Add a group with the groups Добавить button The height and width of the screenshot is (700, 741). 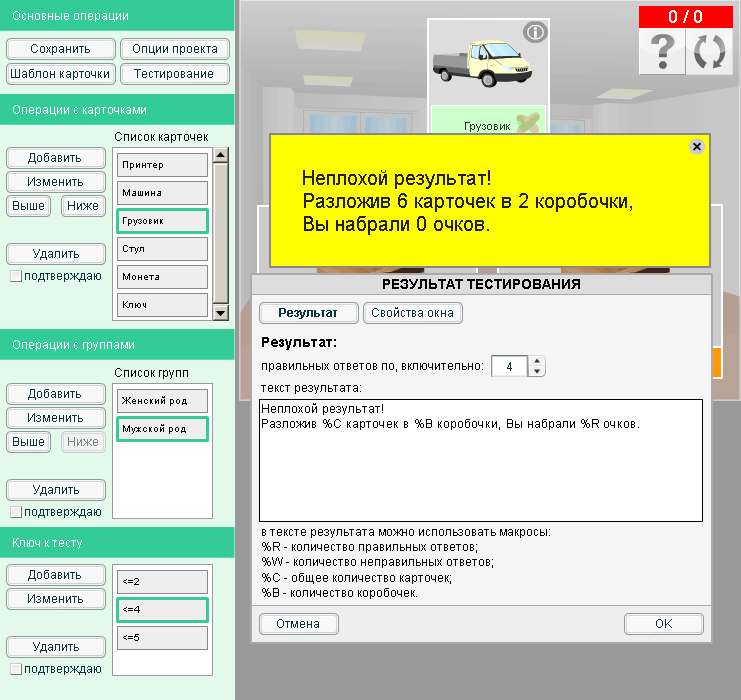[56, 394]
